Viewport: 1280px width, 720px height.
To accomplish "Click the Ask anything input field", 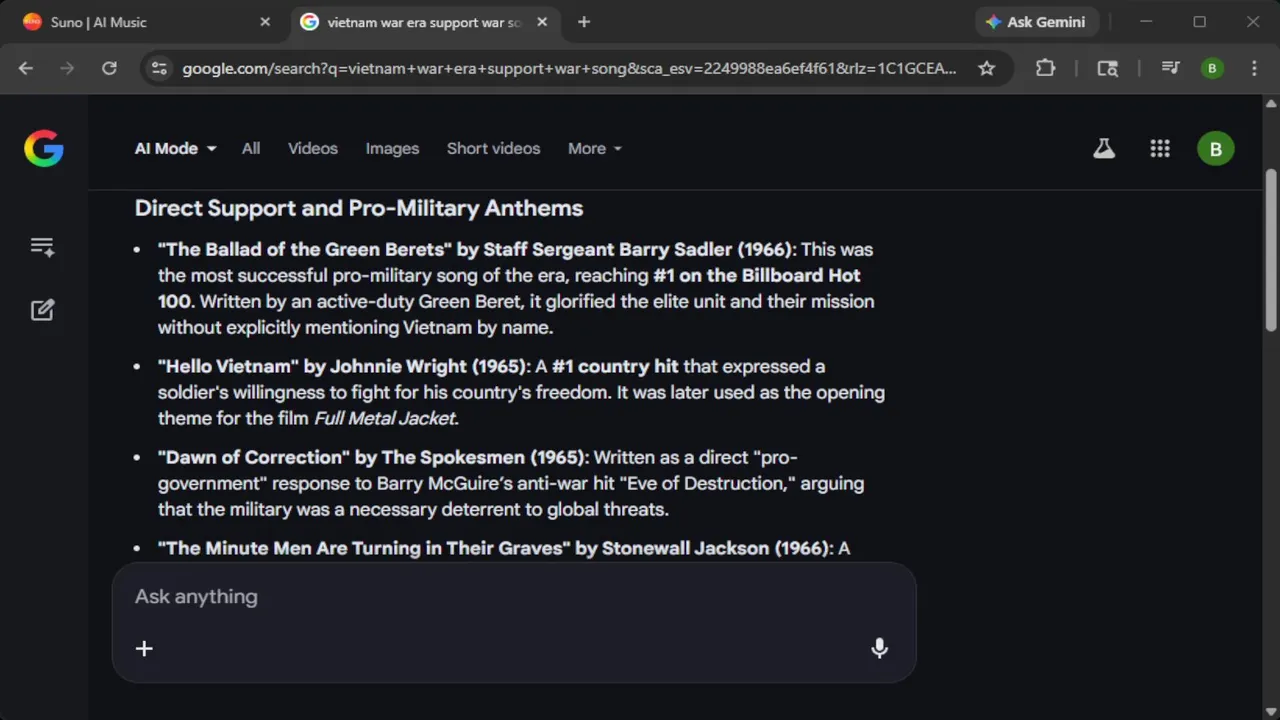I will (500, 597).
